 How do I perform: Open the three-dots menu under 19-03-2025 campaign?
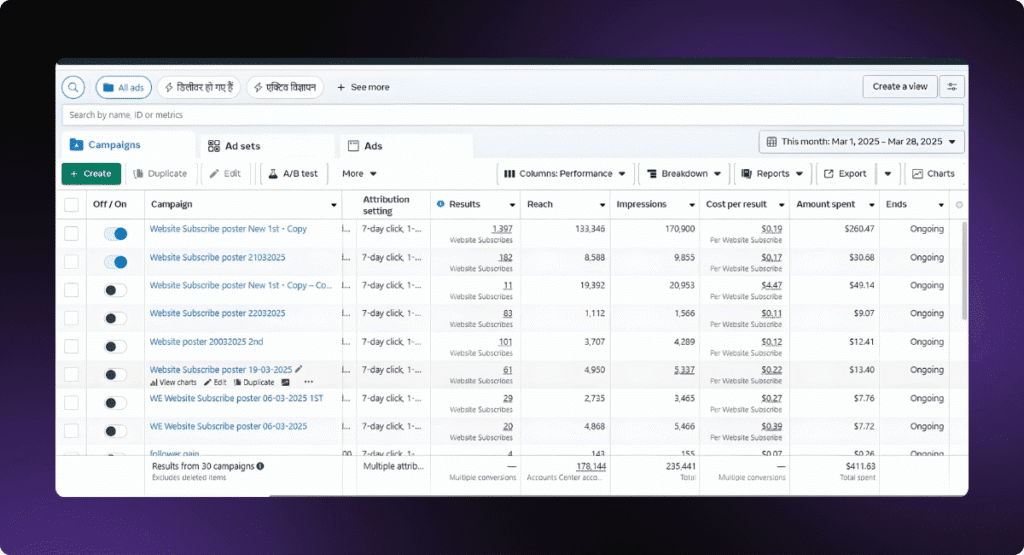[308, 382]
